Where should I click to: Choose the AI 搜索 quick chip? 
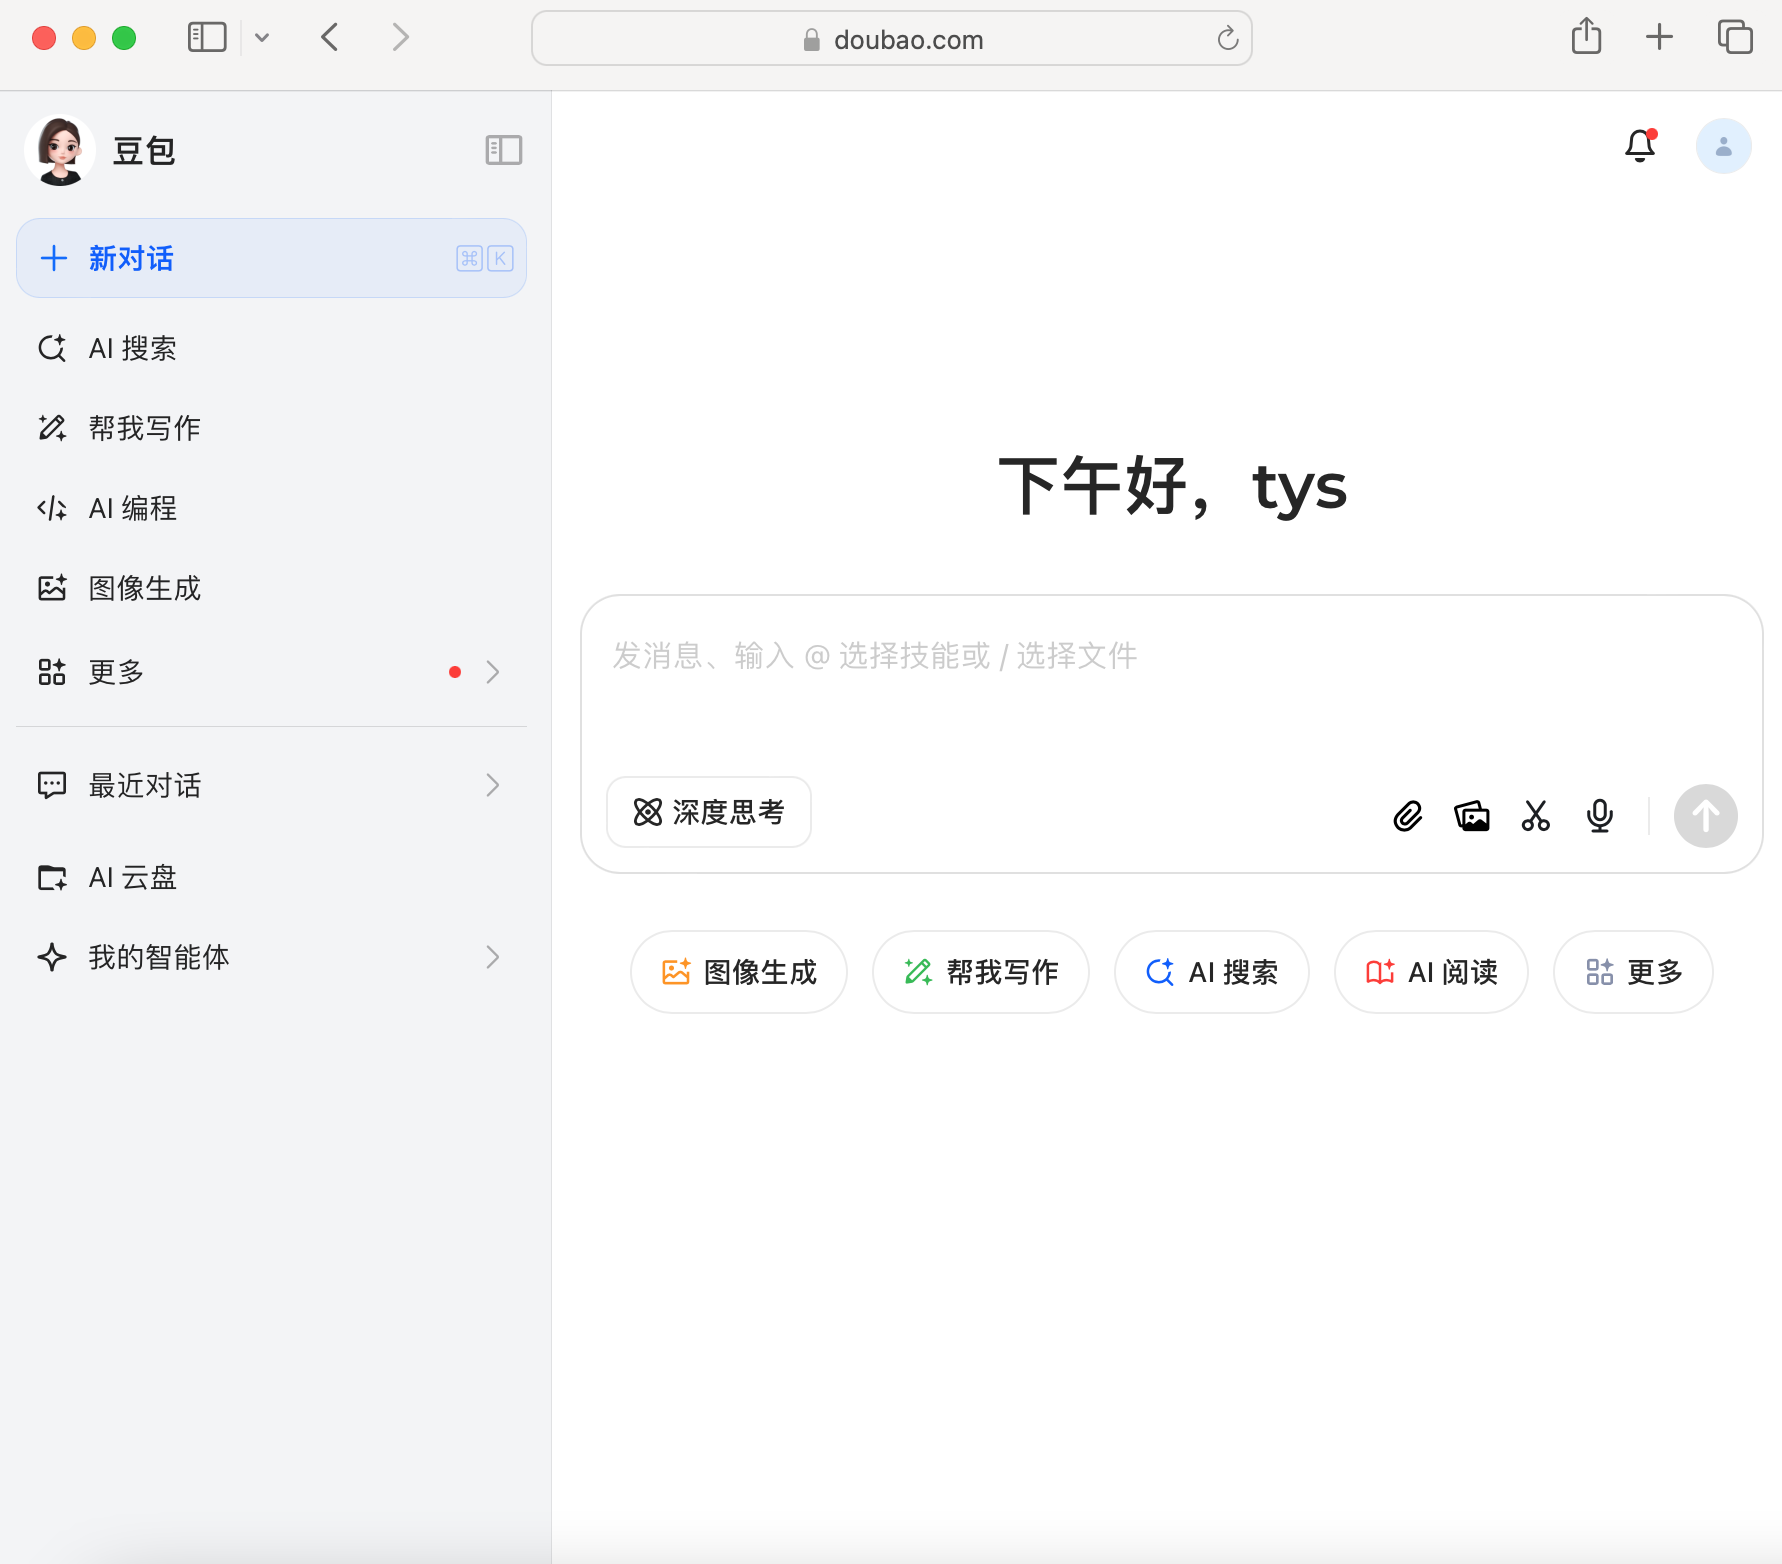point(1212,972)
